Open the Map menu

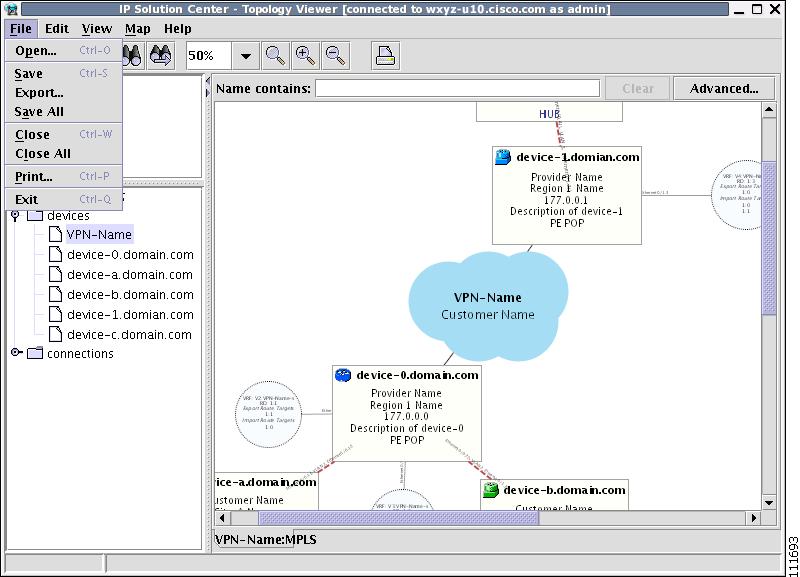tap(138, 29)
